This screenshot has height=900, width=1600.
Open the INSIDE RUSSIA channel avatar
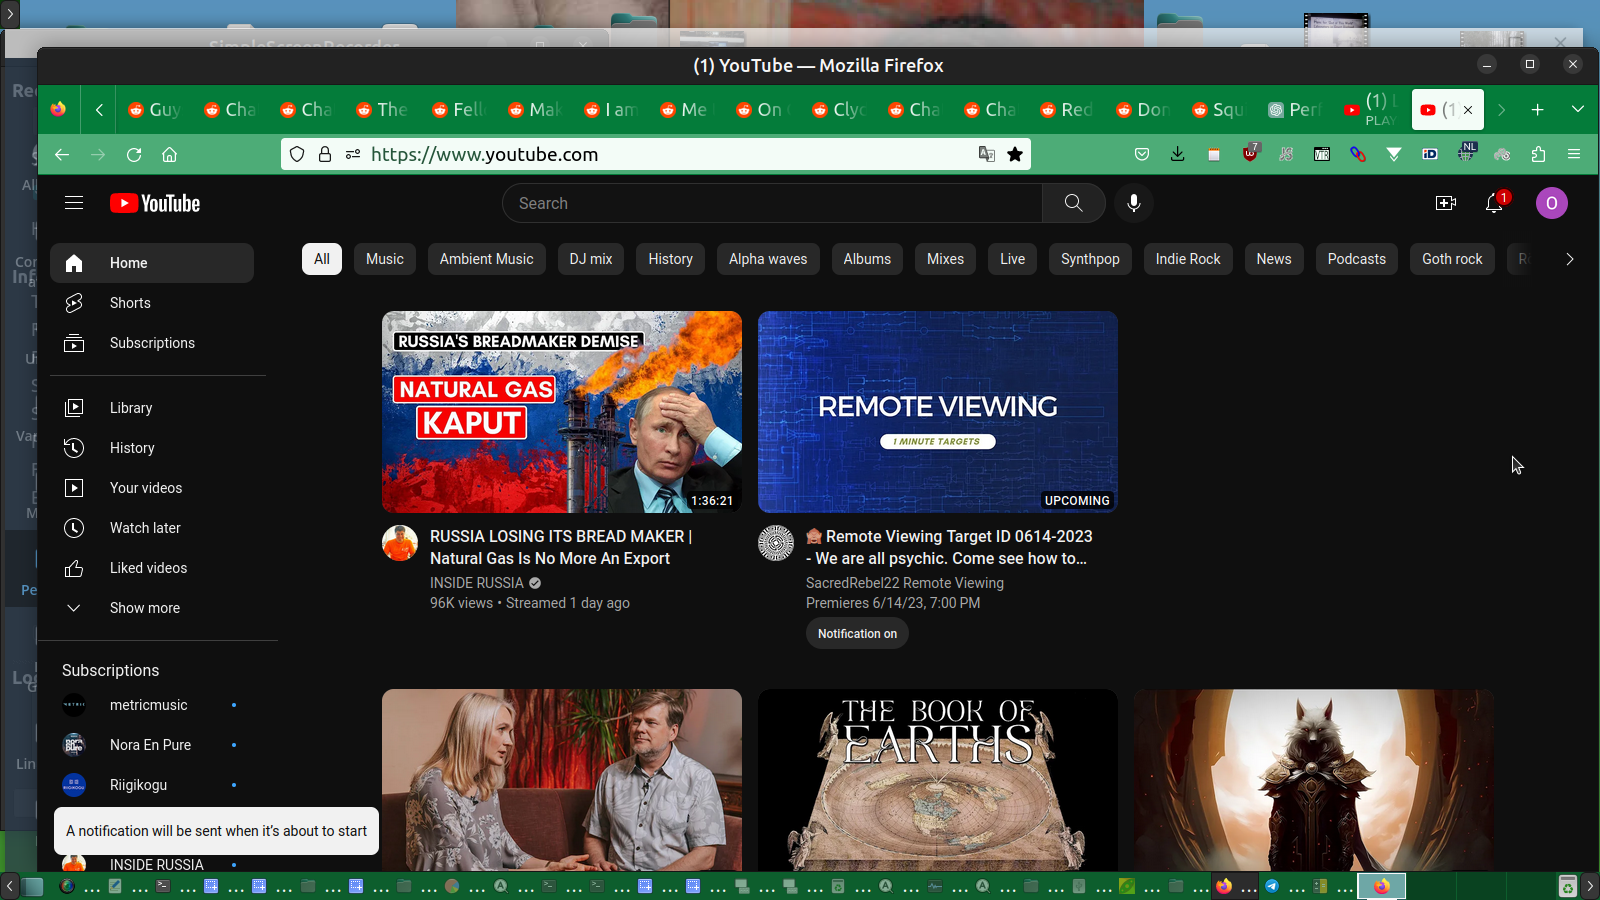(400, 543)
